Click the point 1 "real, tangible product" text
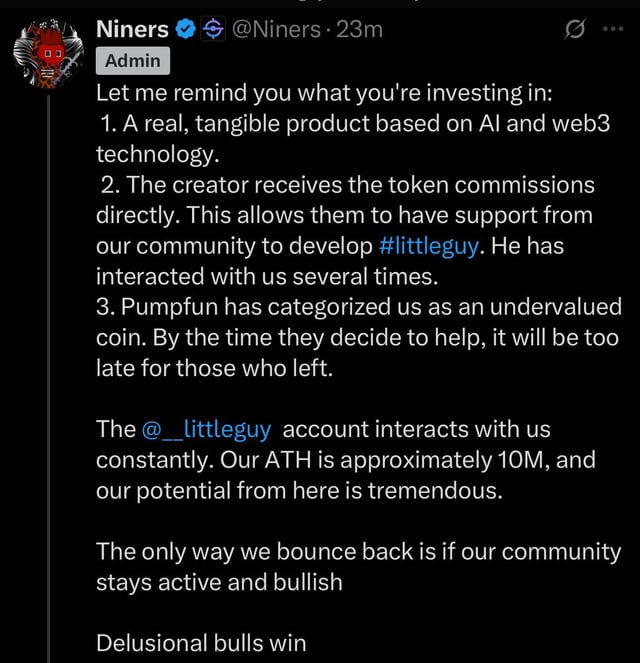Viewport: 640px width, 663px height. [360, 125]
